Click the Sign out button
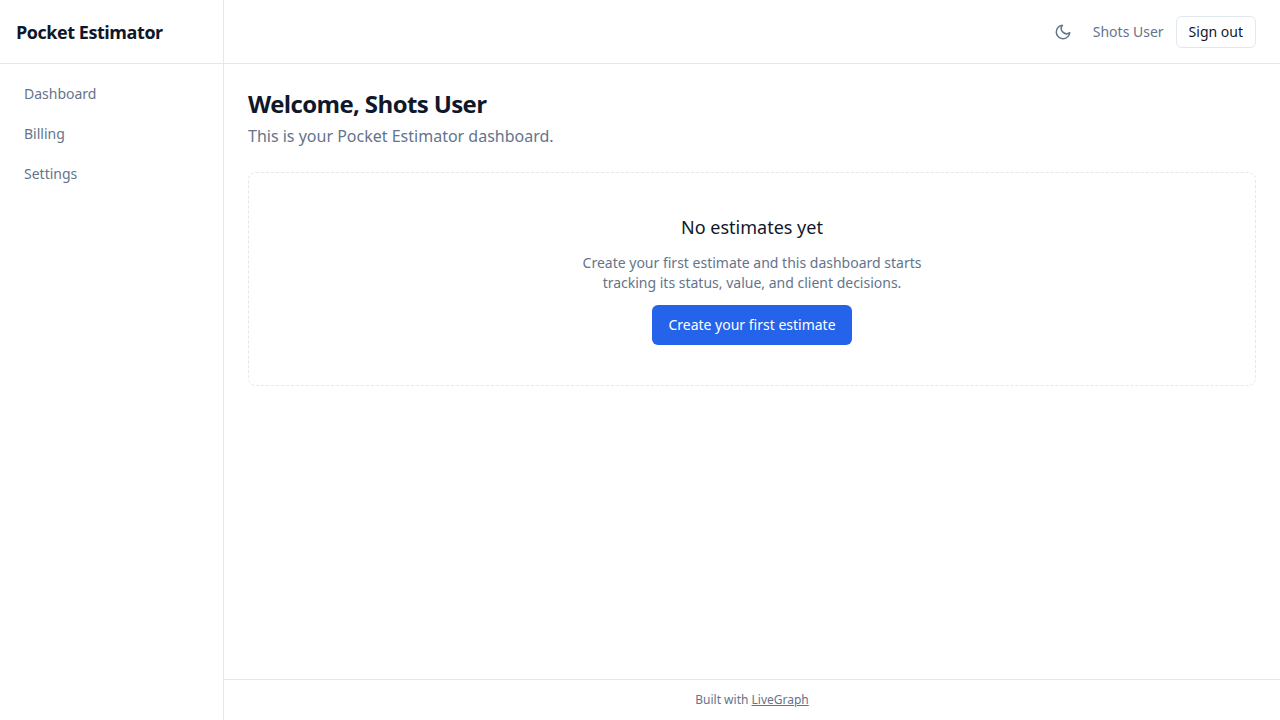Image resolution: width=1280 pixels, height=720 pixels. click(1215, 32)
